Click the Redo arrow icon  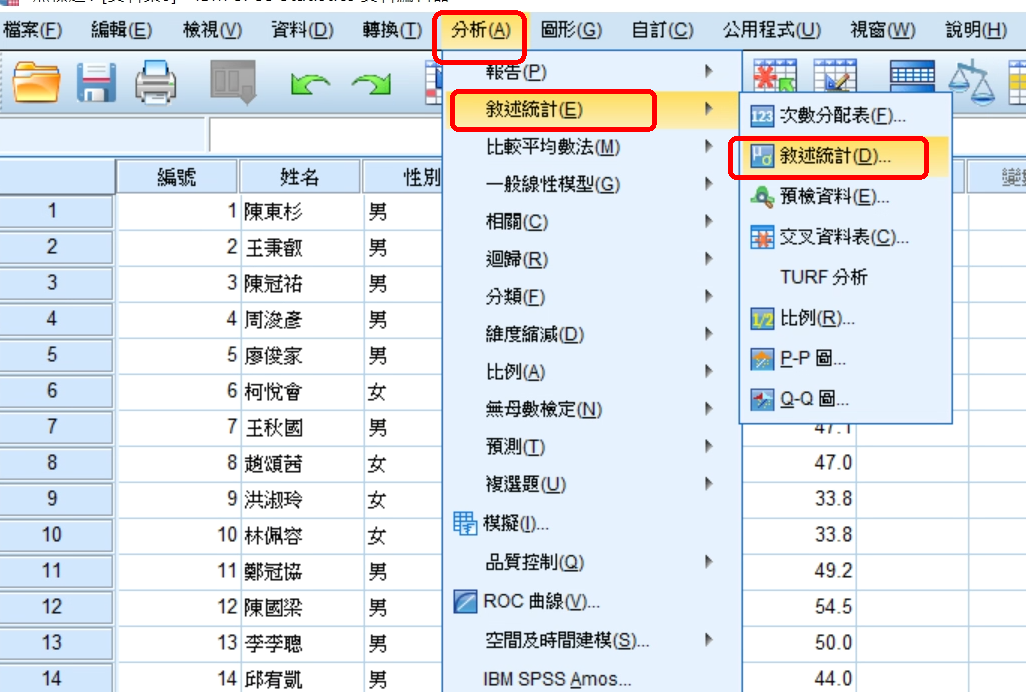pos(370,85)
